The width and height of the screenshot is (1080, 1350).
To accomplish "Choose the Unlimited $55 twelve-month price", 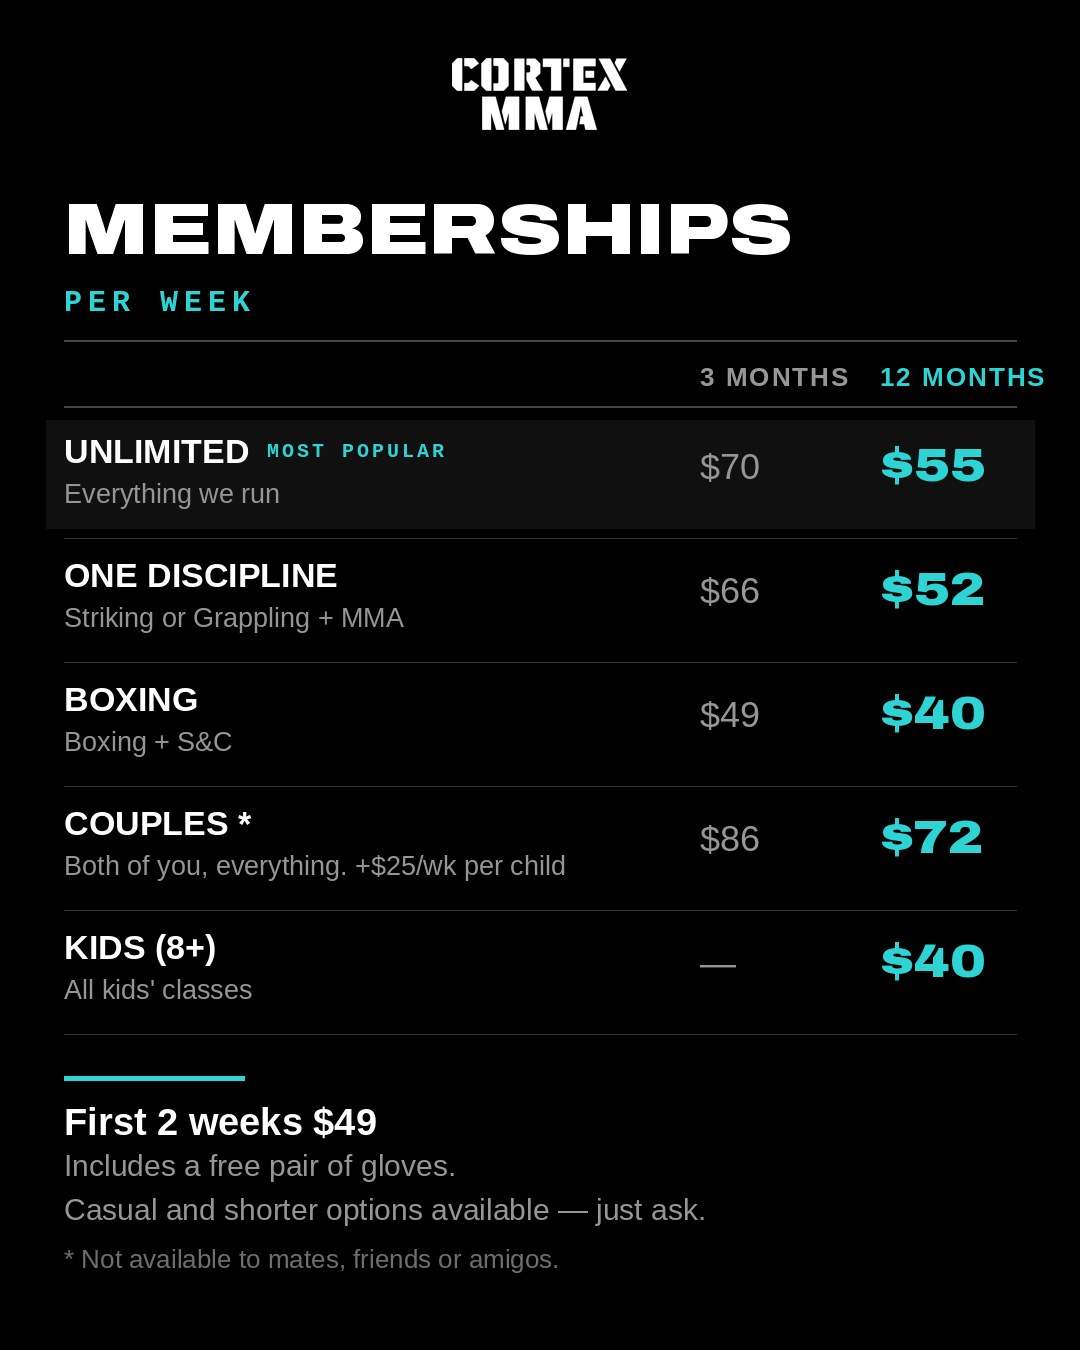I will [x=933, y=466].
